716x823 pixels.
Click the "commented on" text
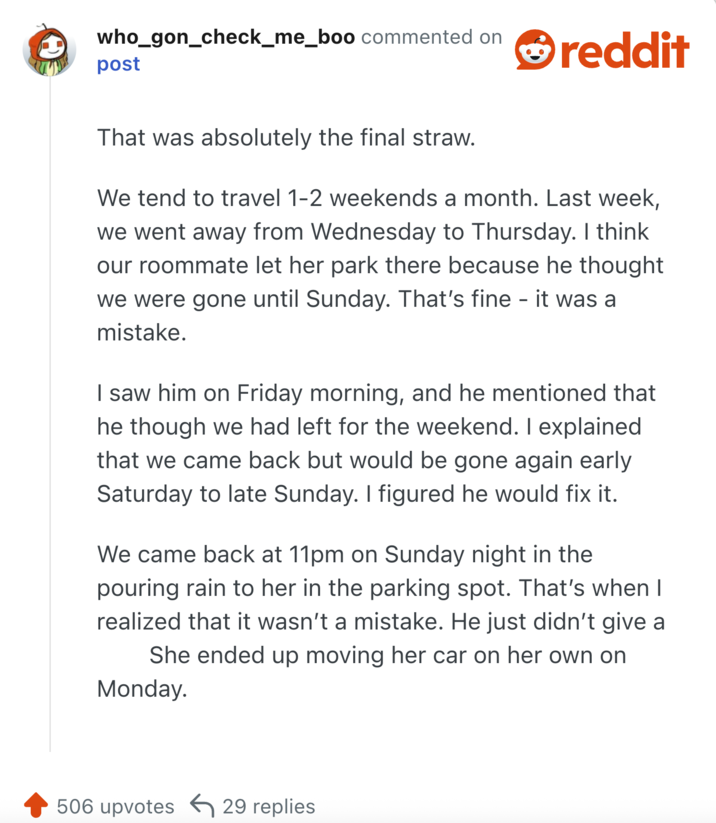432,38
